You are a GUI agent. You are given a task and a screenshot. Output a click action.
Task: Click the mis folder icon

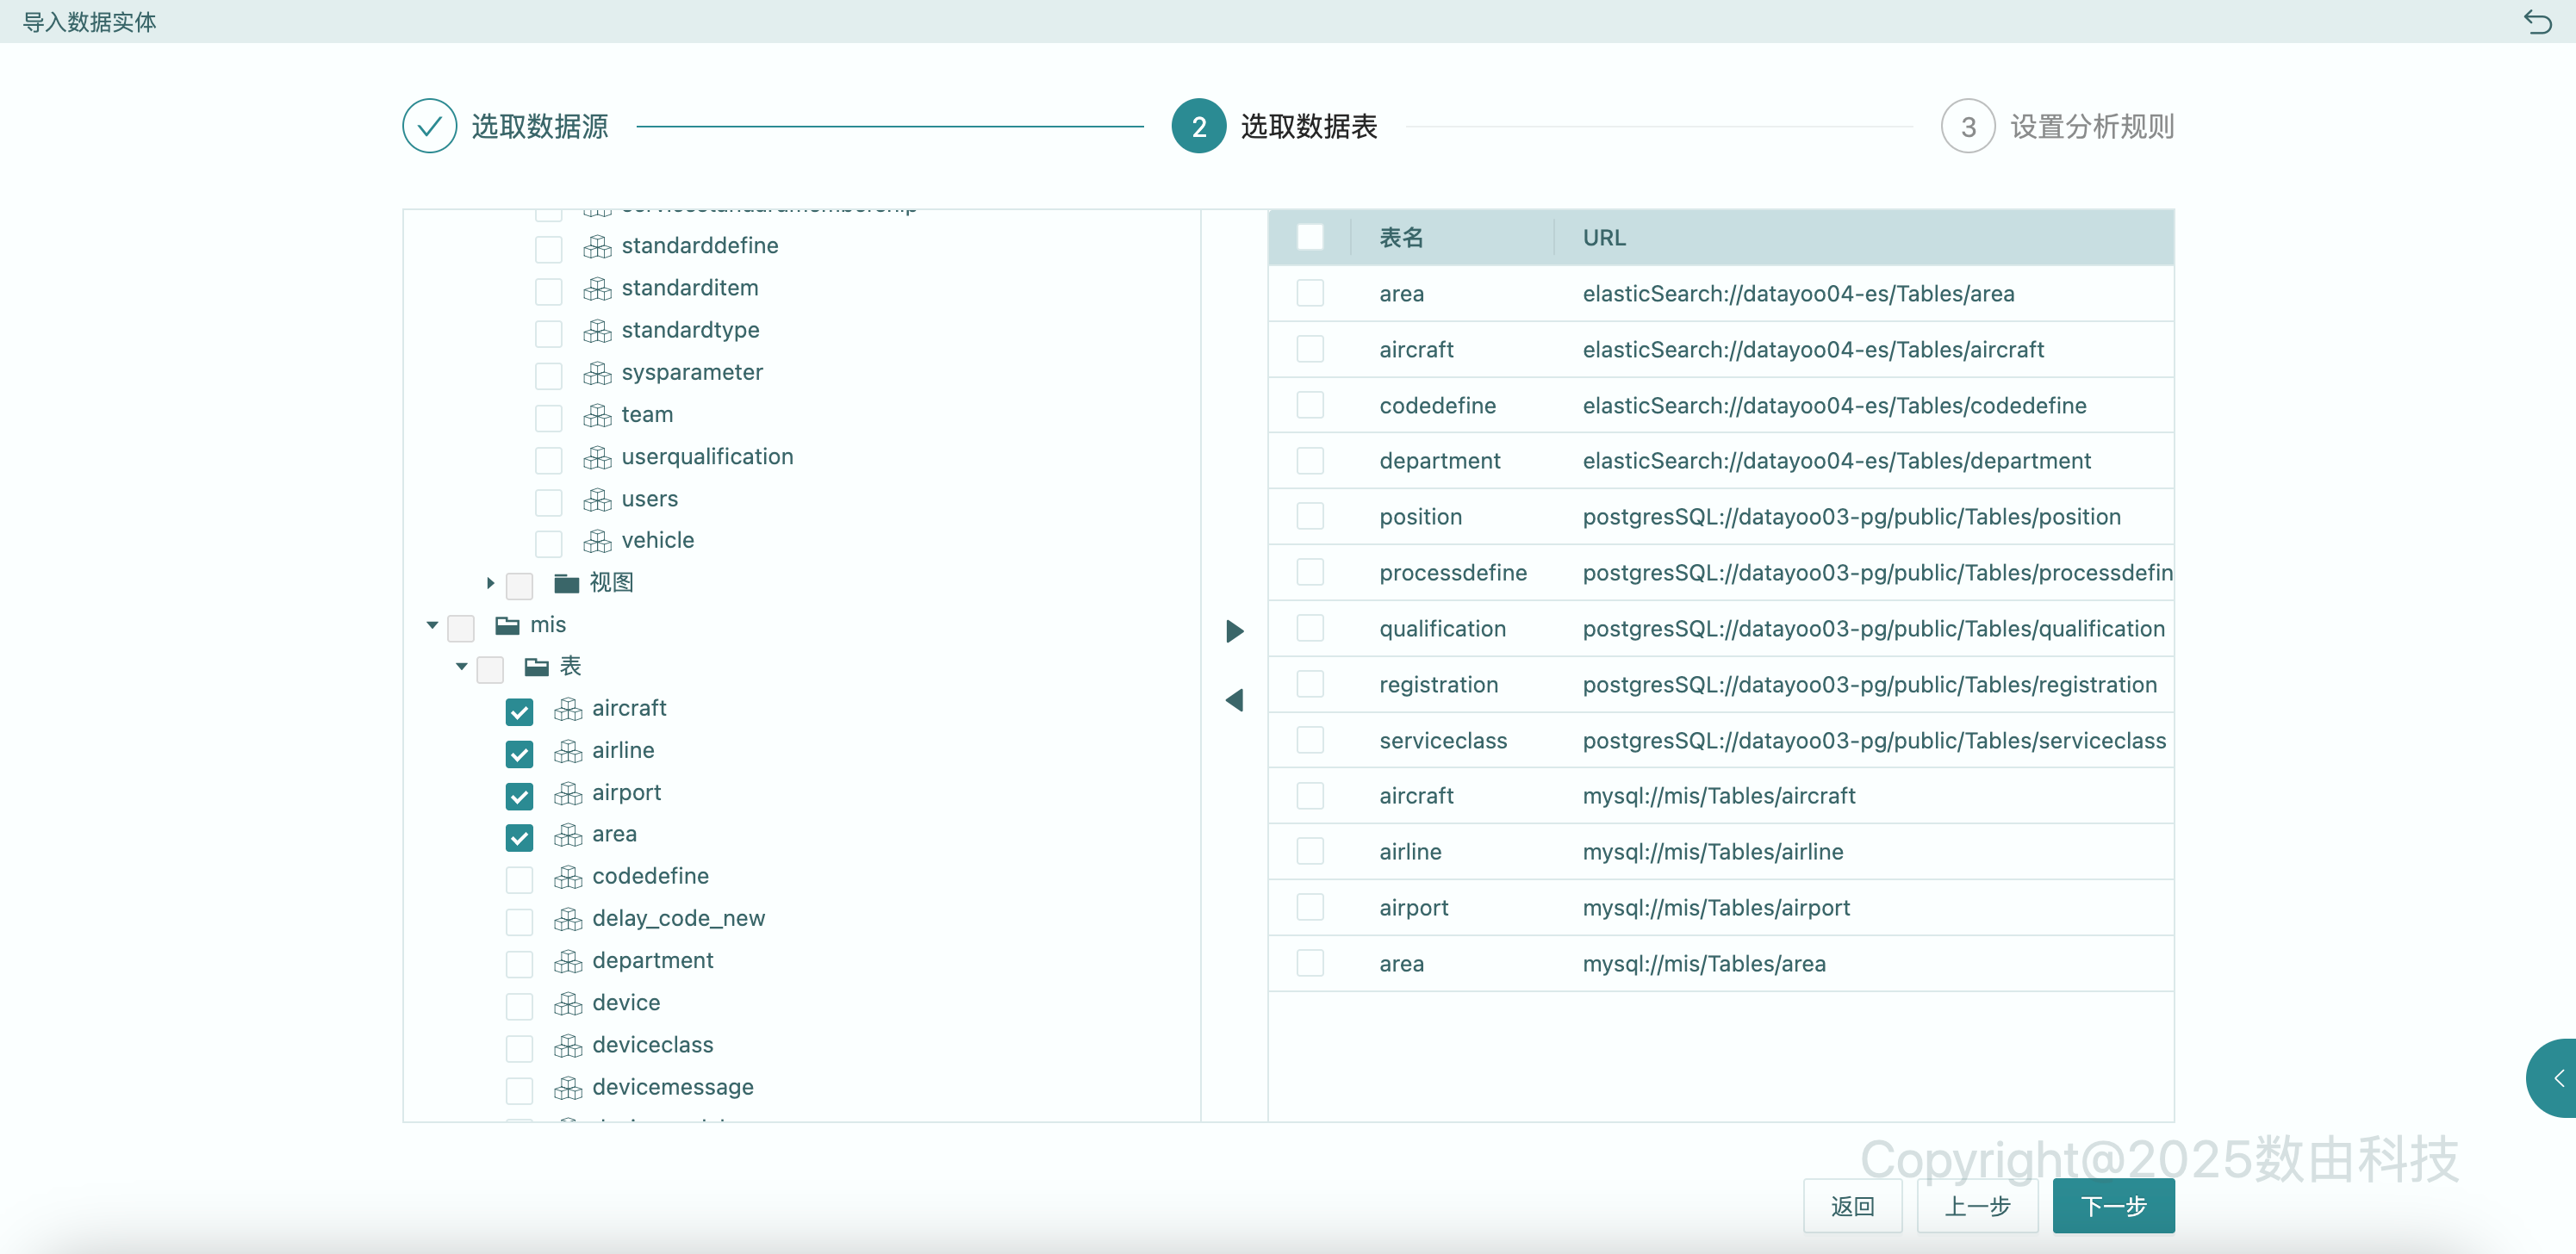508,625
